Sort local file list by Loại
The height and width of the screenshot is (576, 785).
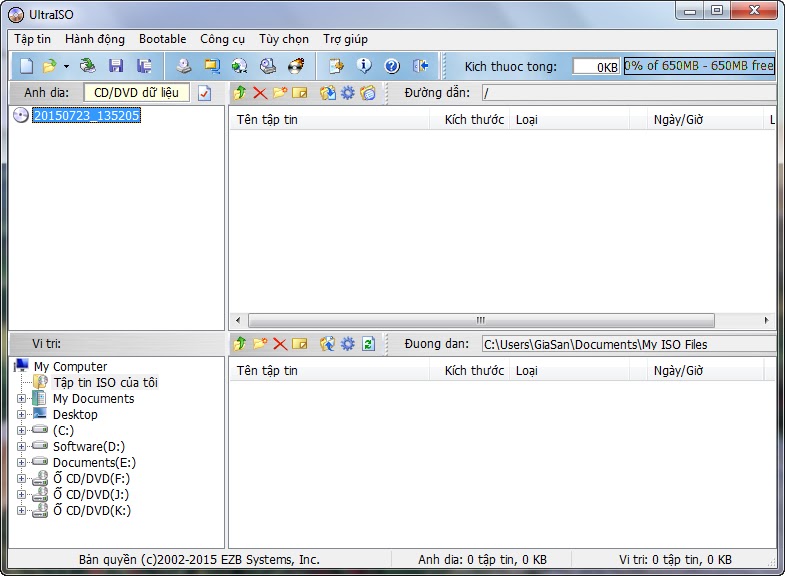[x=570, y=371]
